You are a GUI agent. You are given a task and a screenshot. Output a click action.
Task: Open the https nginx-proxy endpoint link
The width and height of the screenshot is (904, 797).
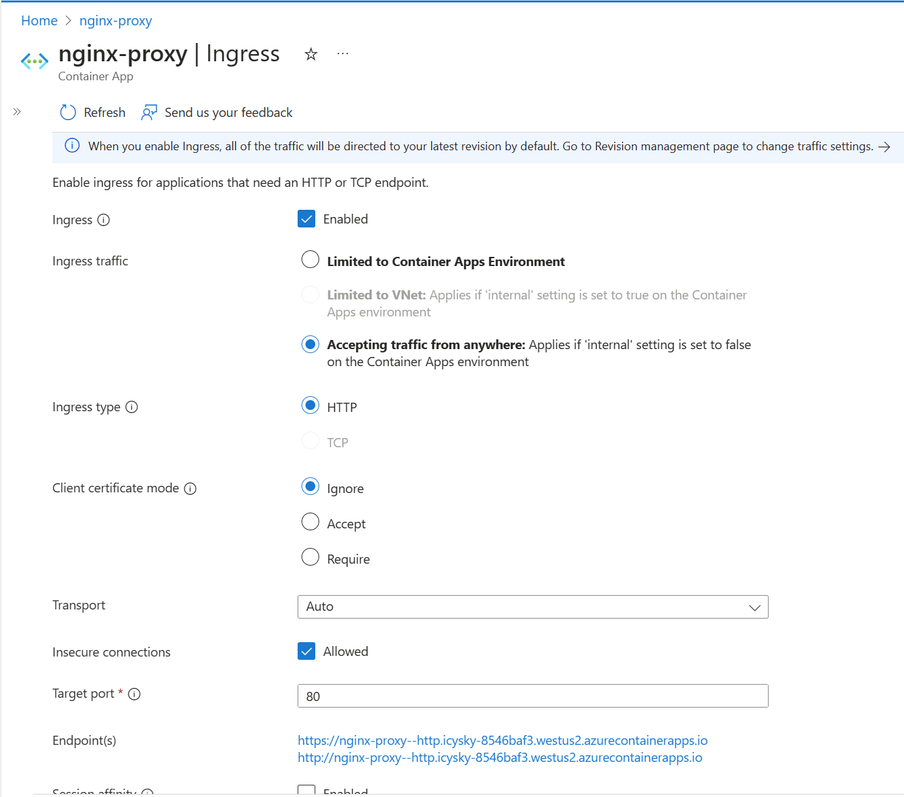(x=502, y=740)
